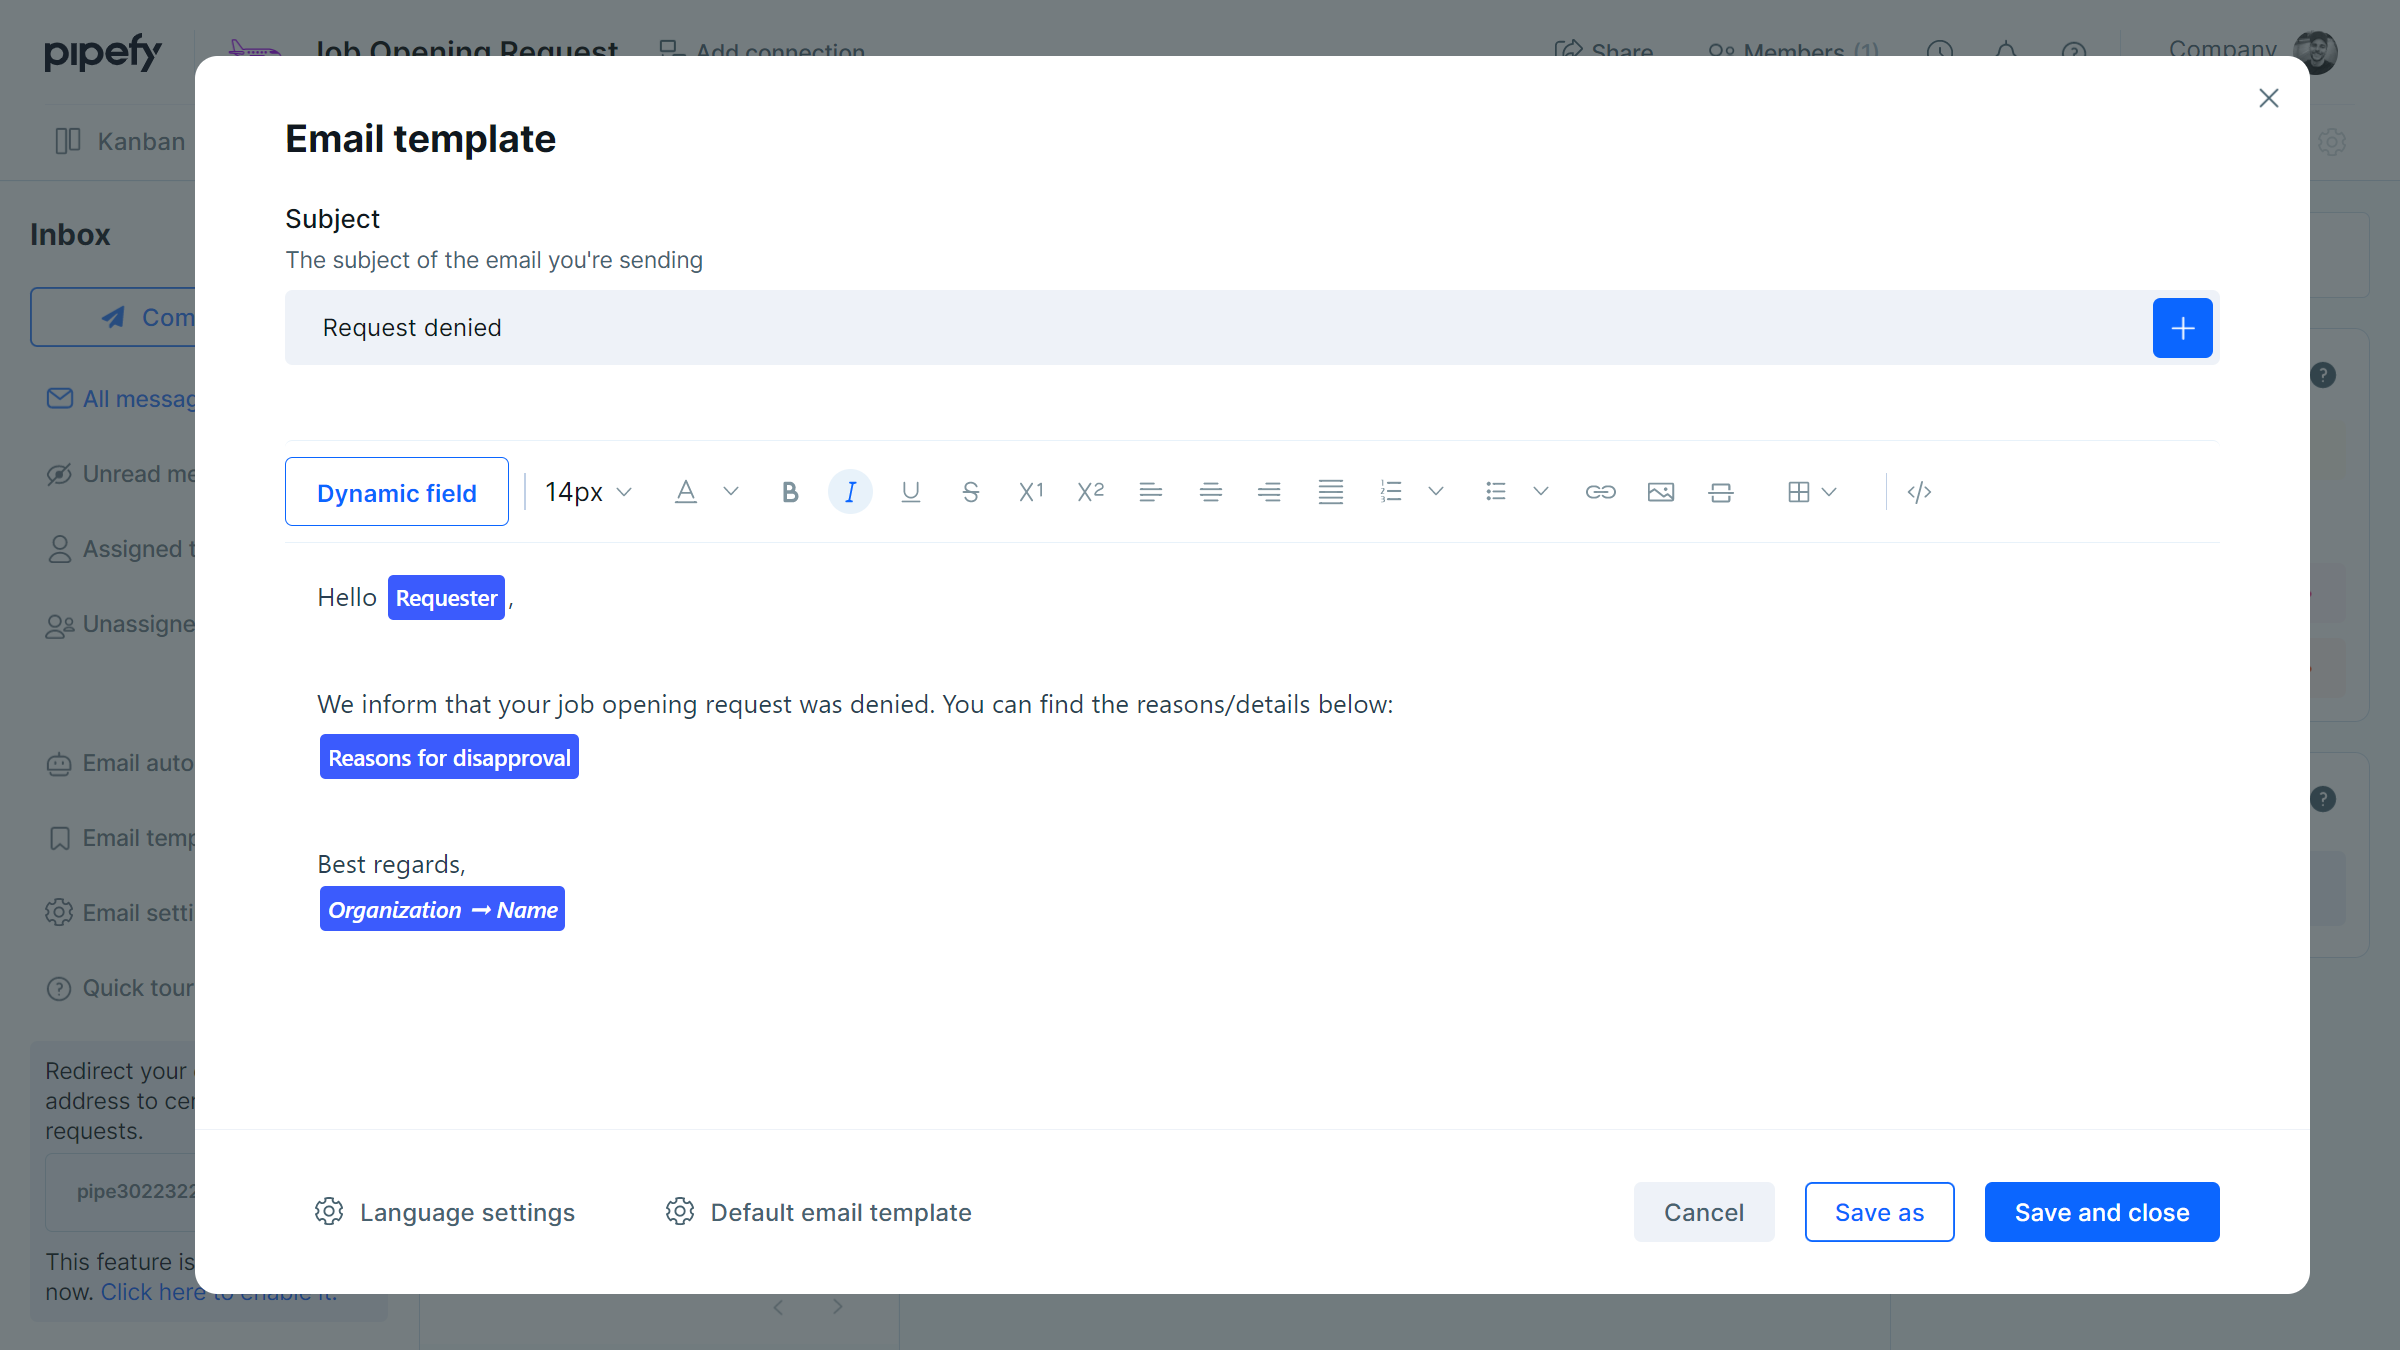This screenshot has width=2400, height=1350.
Task: Open HTML source code view
Action: (1919, 492)
